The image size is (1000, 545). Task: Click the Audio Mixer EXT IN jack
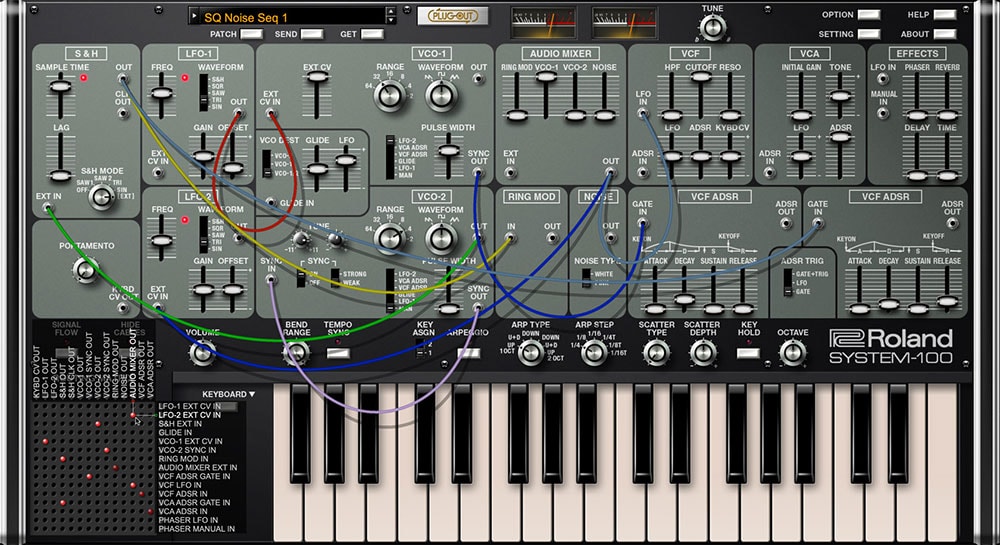[x=510, y=172]
